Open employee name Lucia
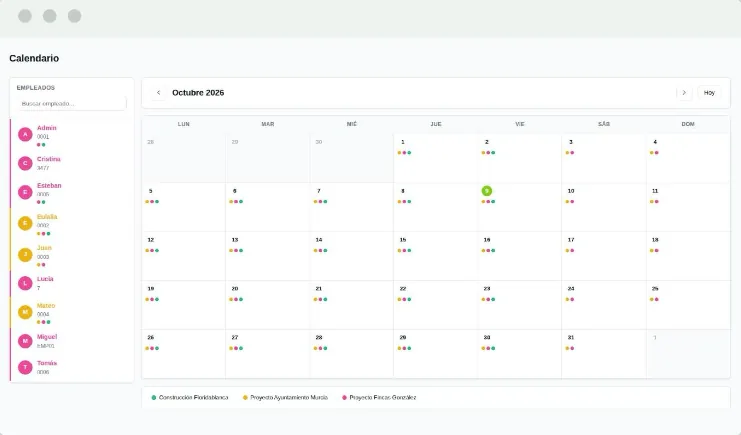741x435 pixels. click(x=45, y=279)
